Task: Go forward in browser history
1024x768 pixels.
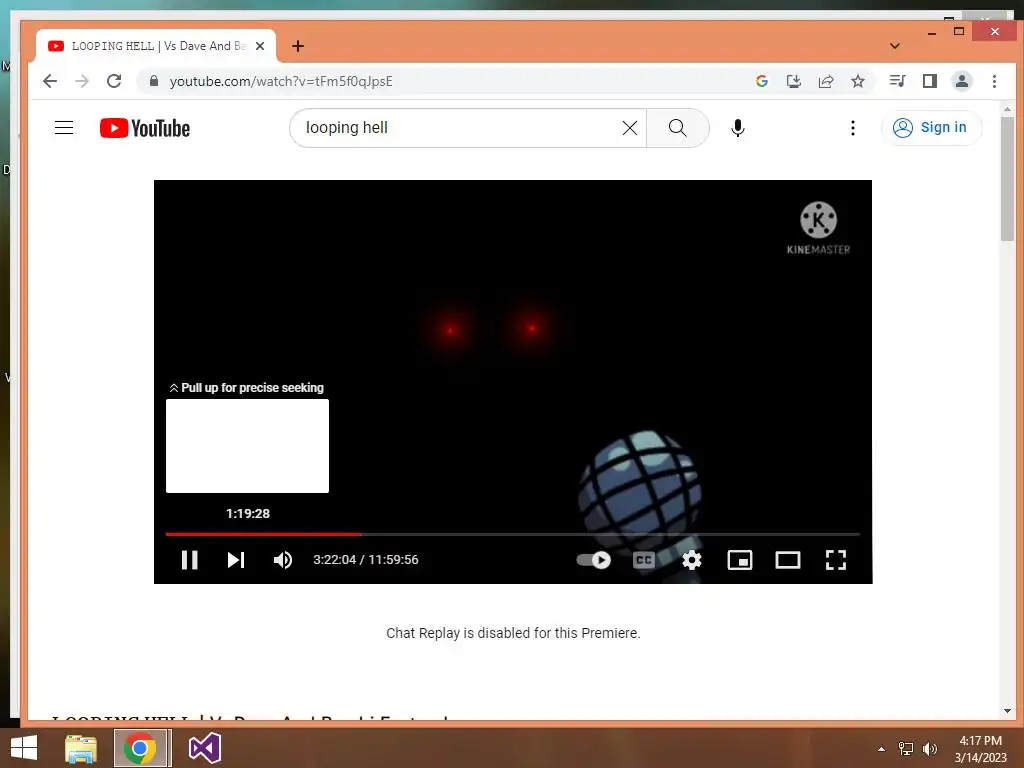Action: click(x=82, y=81)
